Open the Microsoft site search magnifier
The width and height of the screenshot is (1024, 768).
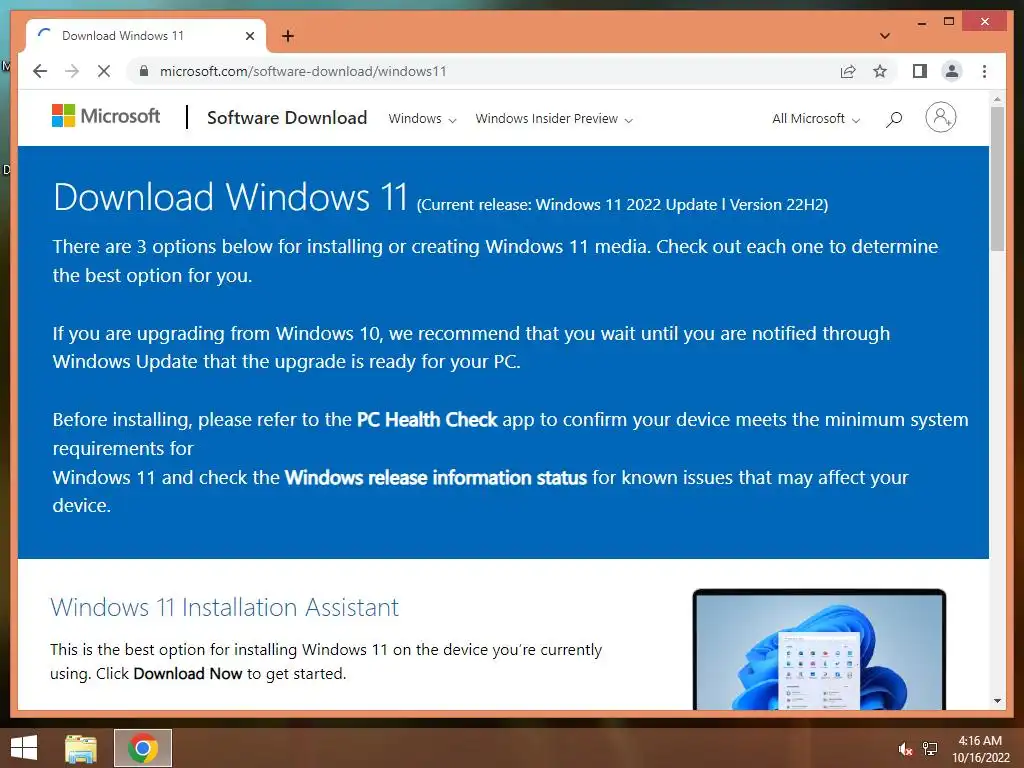pyautogui.click(x=894, y=119)
